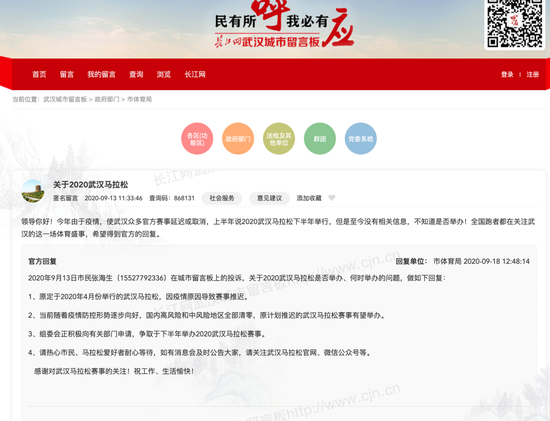Click the 注册 link

pyautogui.click(x=532, y=74)
